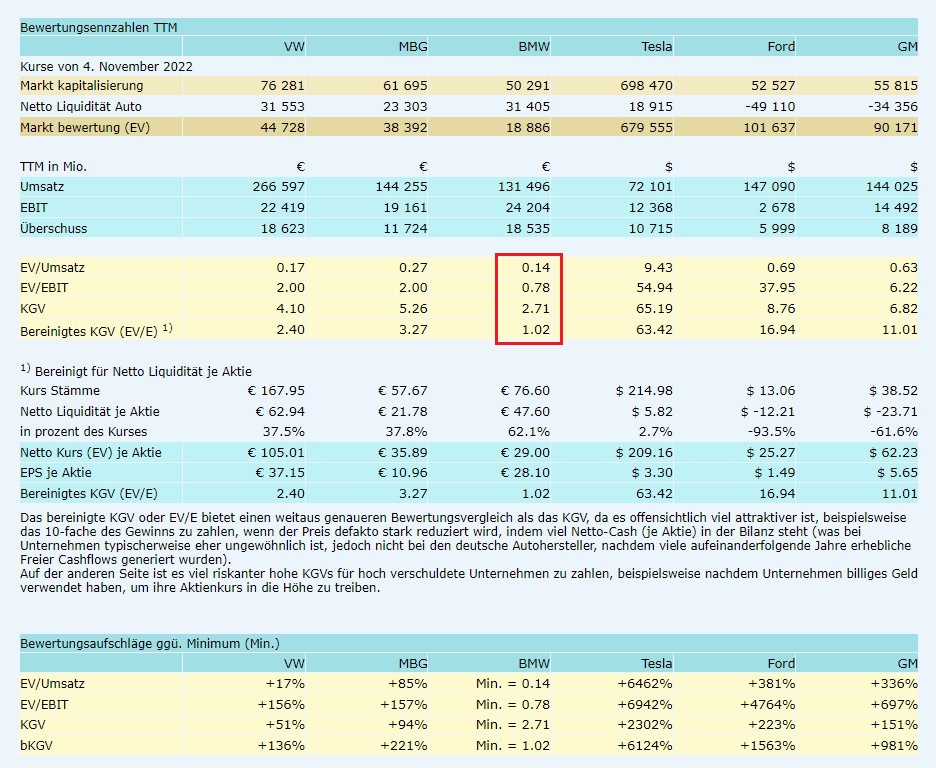Image resolution: width=936 pixels, height=768 pixels.
Task: Select the footnote 'Bereinigt für Netto Liquidität je Aktie'
Action: pyautogui.click(x=143, y=371)
